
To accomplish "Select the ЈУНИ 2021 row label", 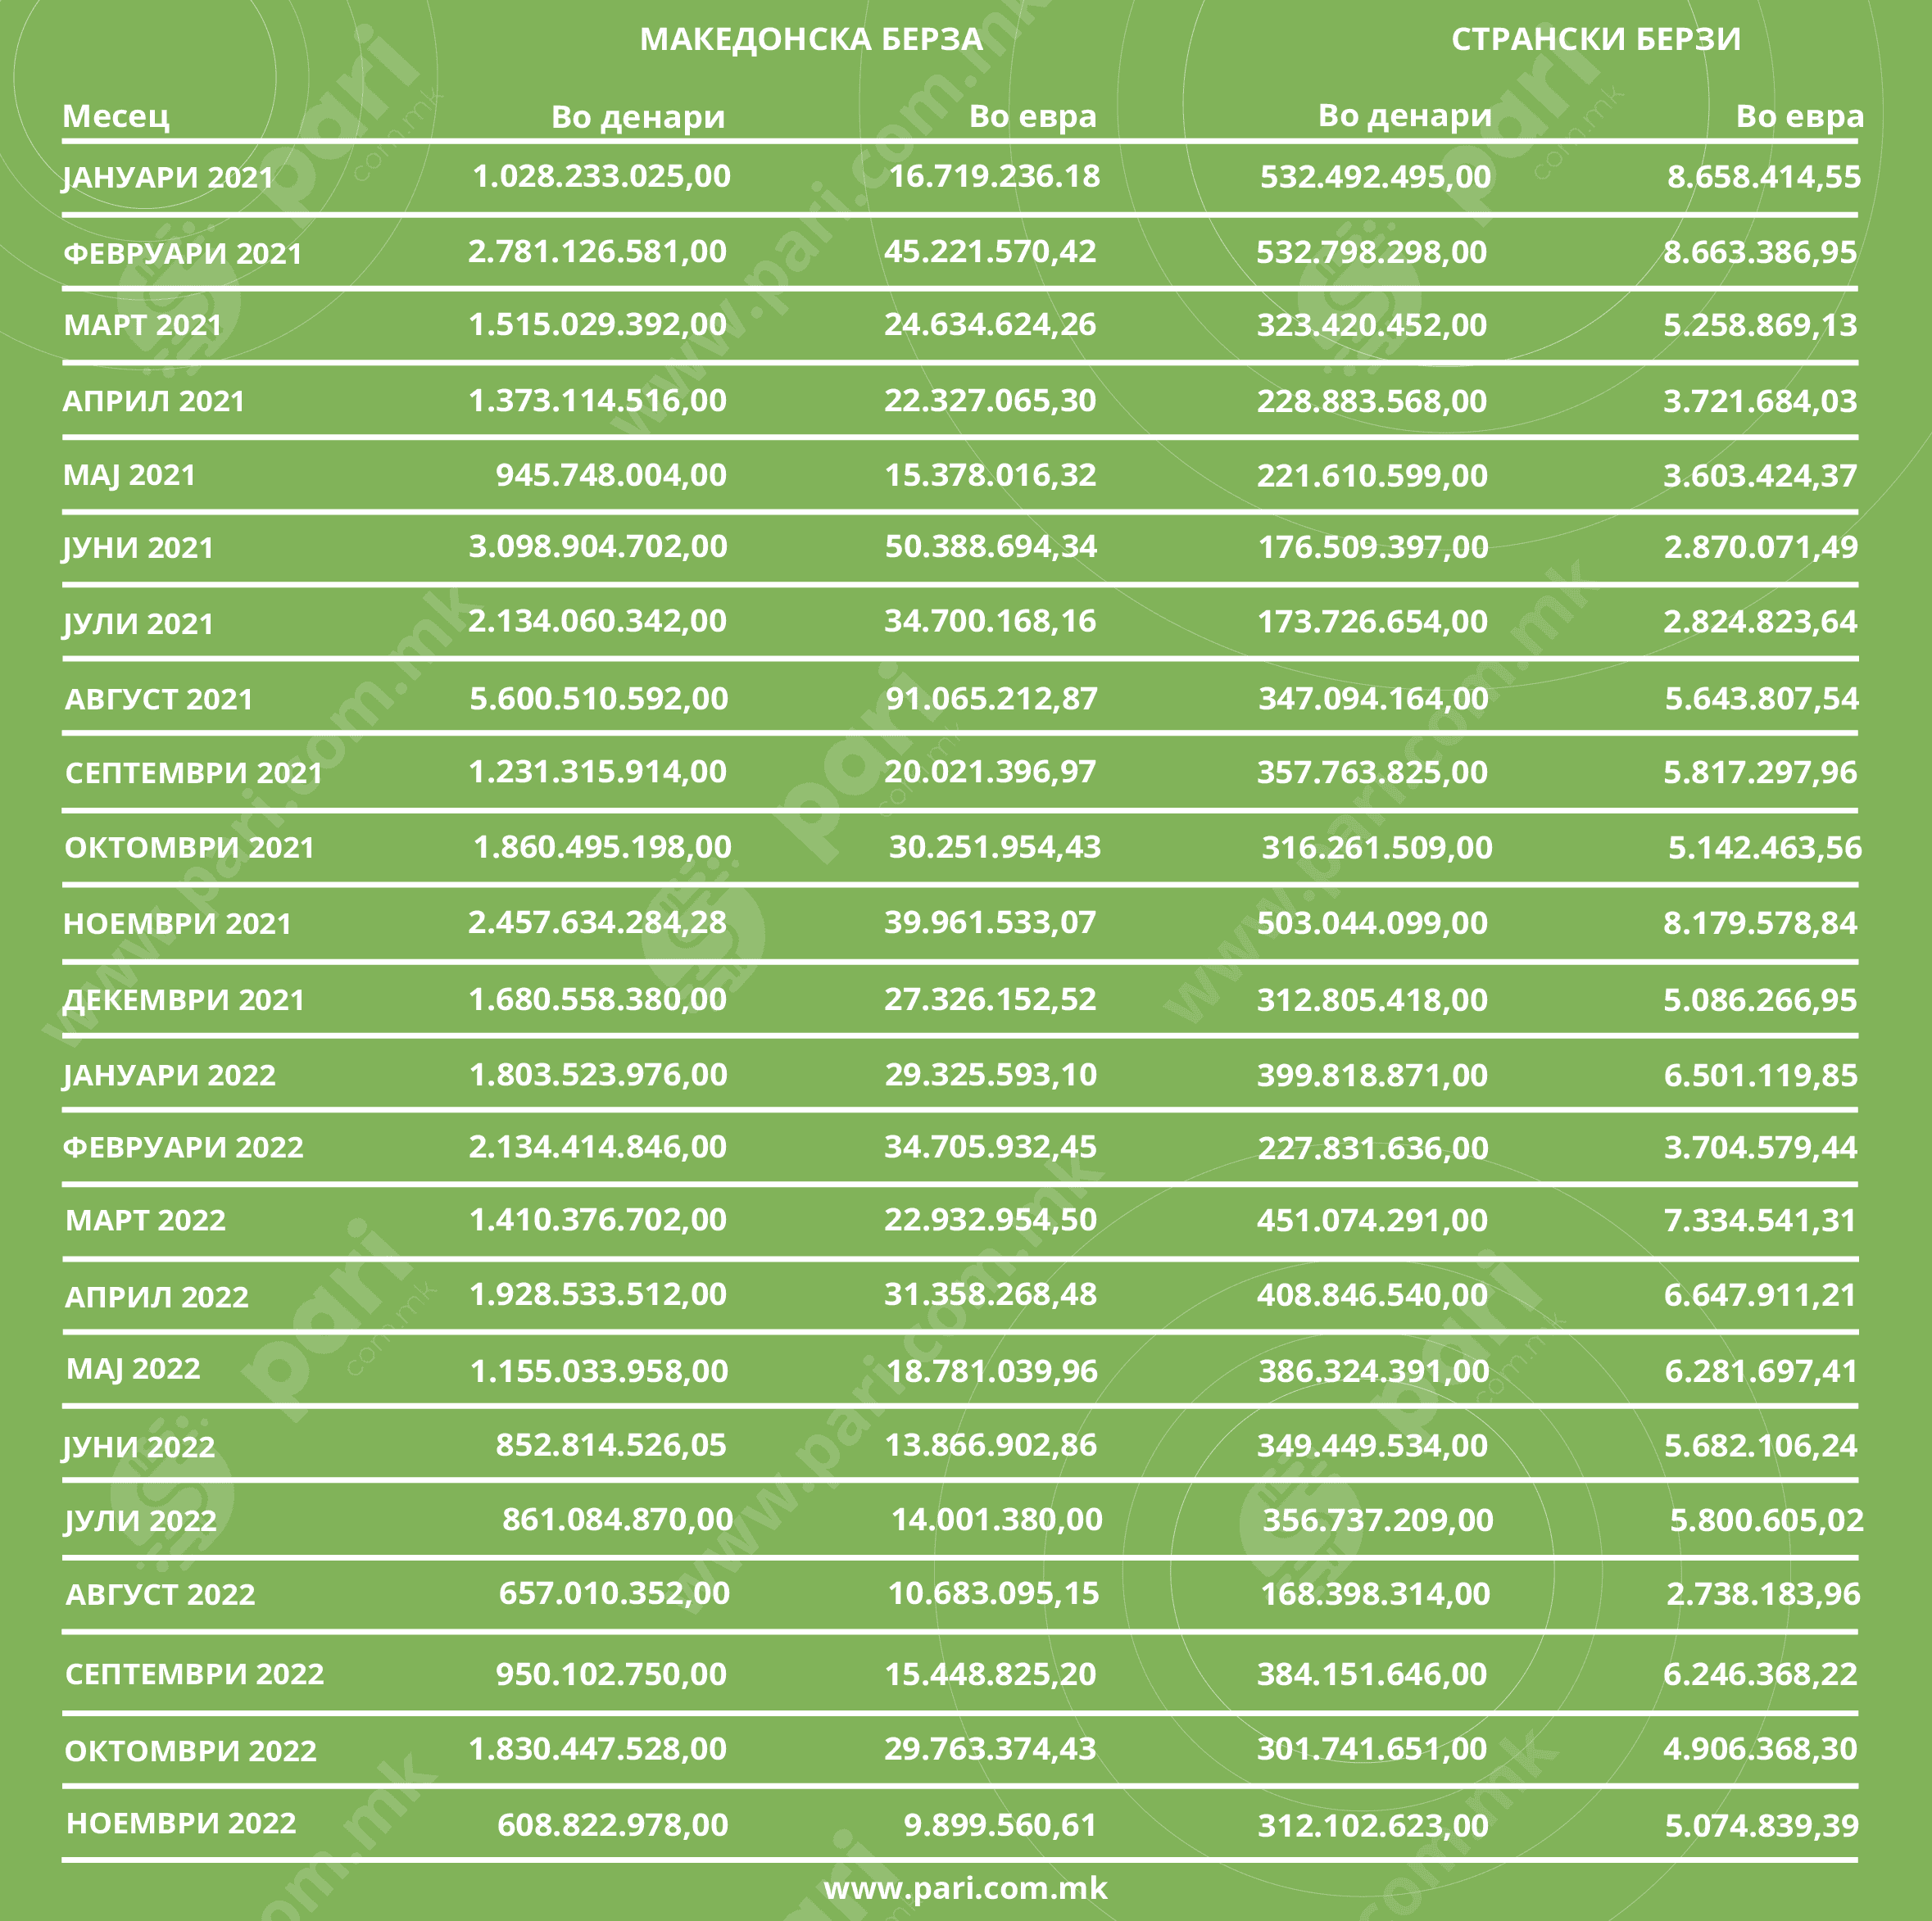I will pyautogui.click(x=139, y=548).
